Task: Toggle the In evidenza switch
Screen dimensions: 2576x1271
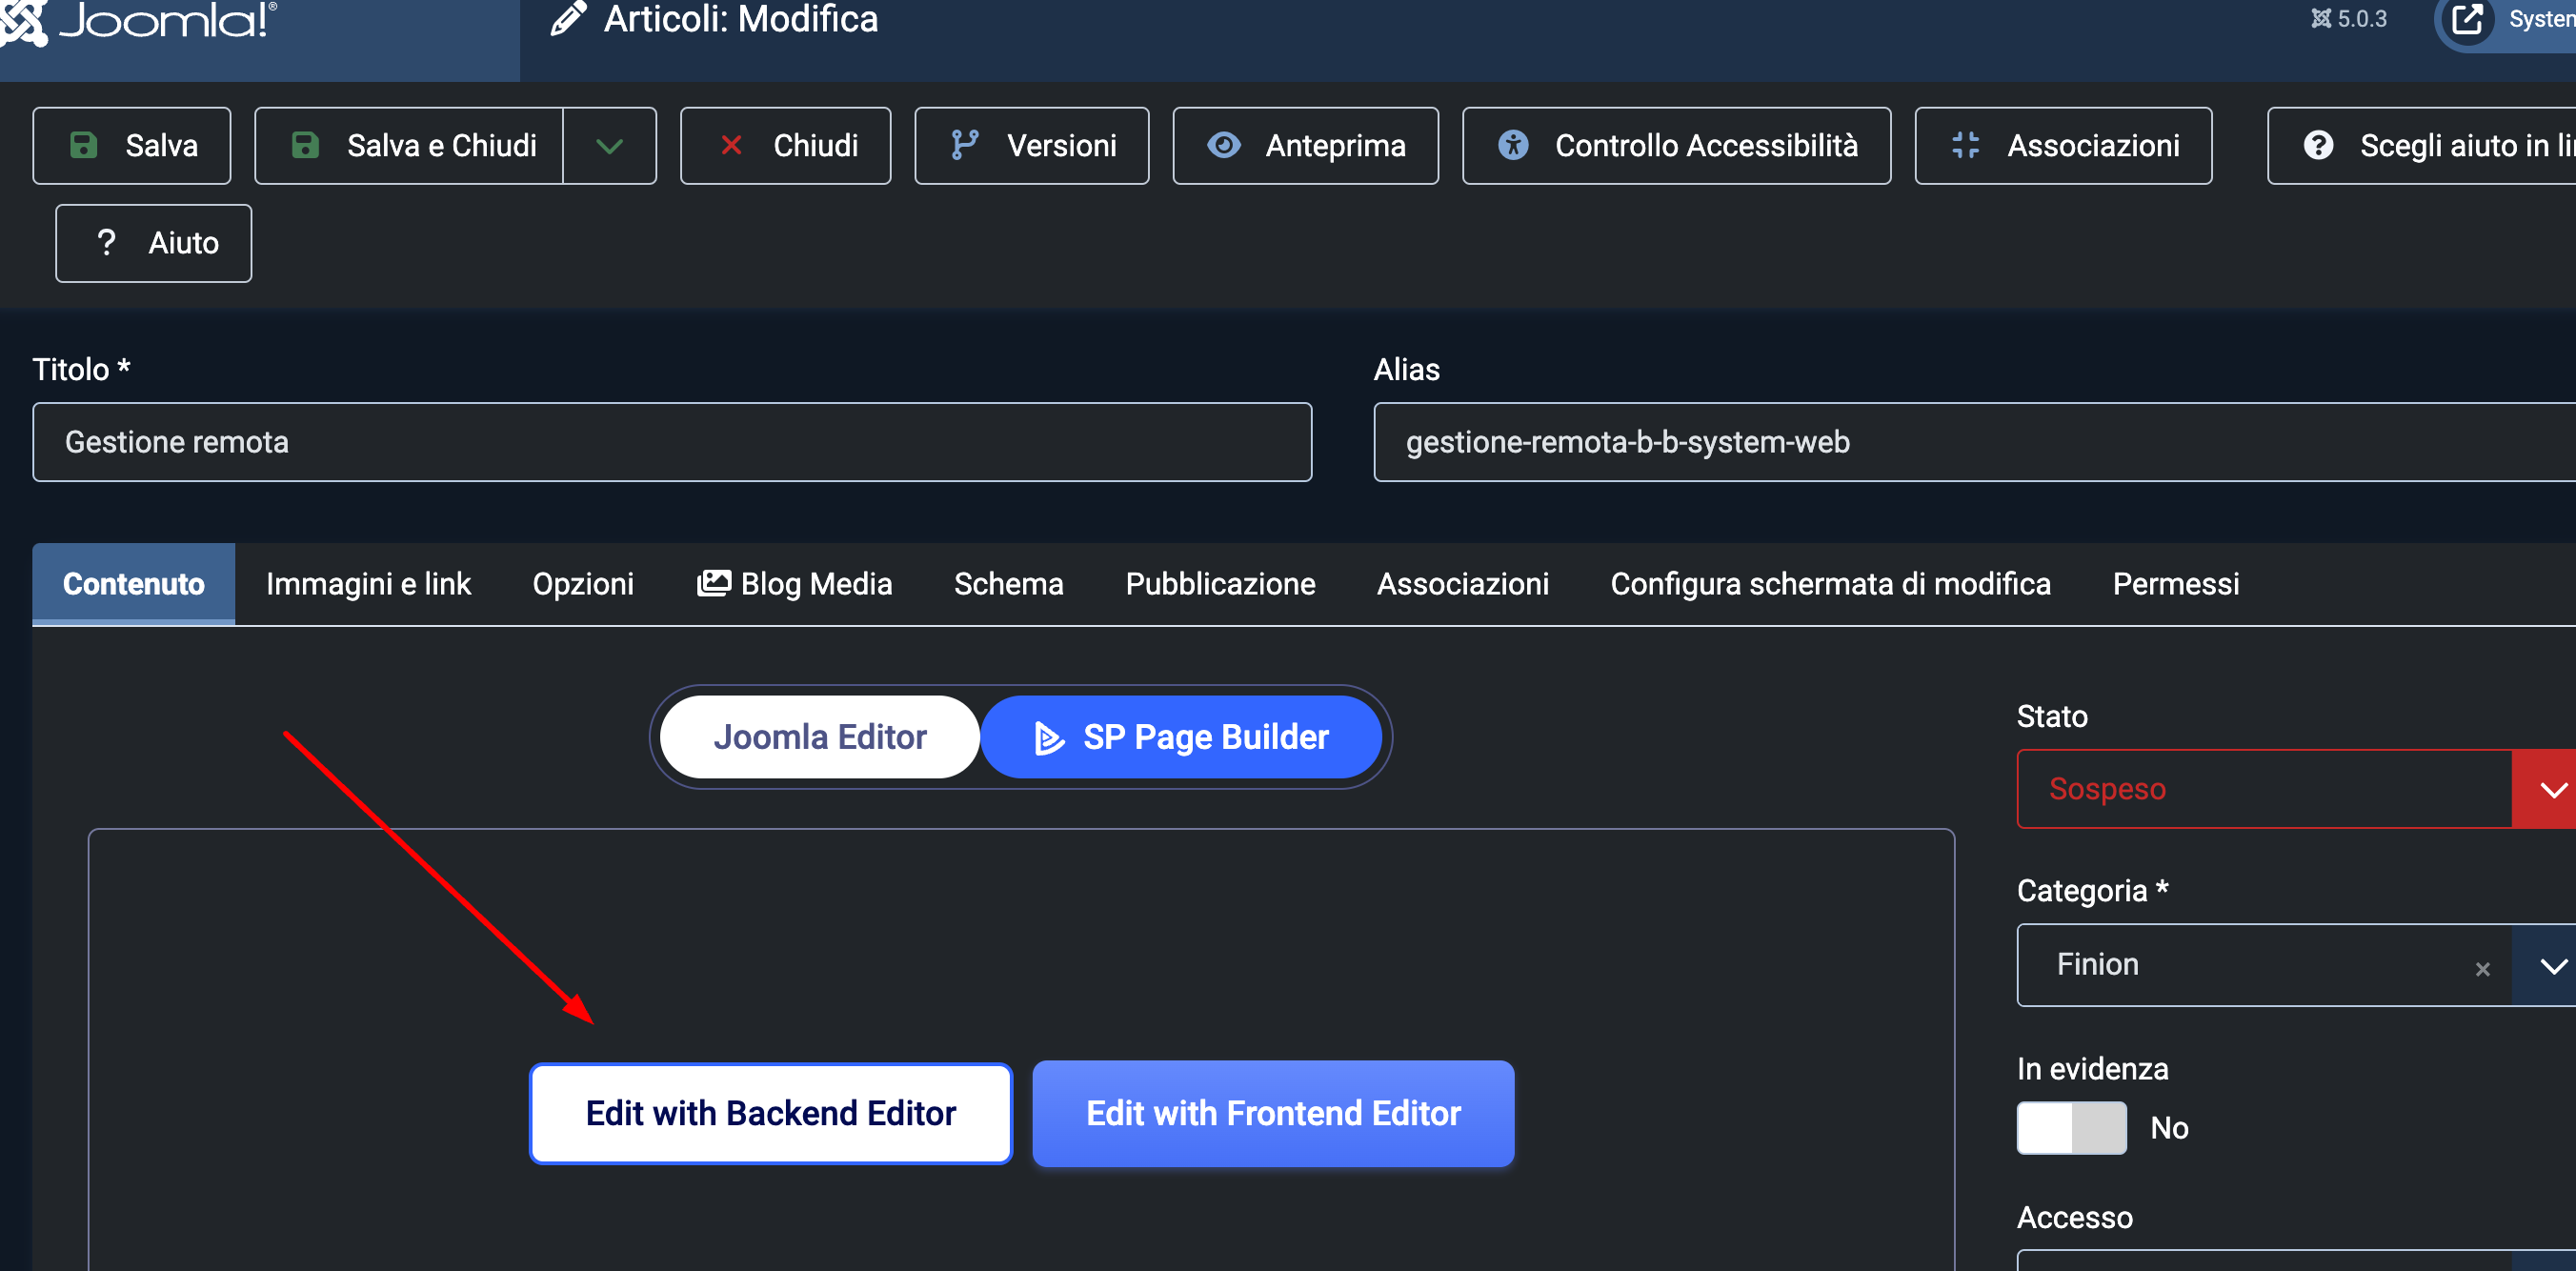Action: tap(2071, 1127)
